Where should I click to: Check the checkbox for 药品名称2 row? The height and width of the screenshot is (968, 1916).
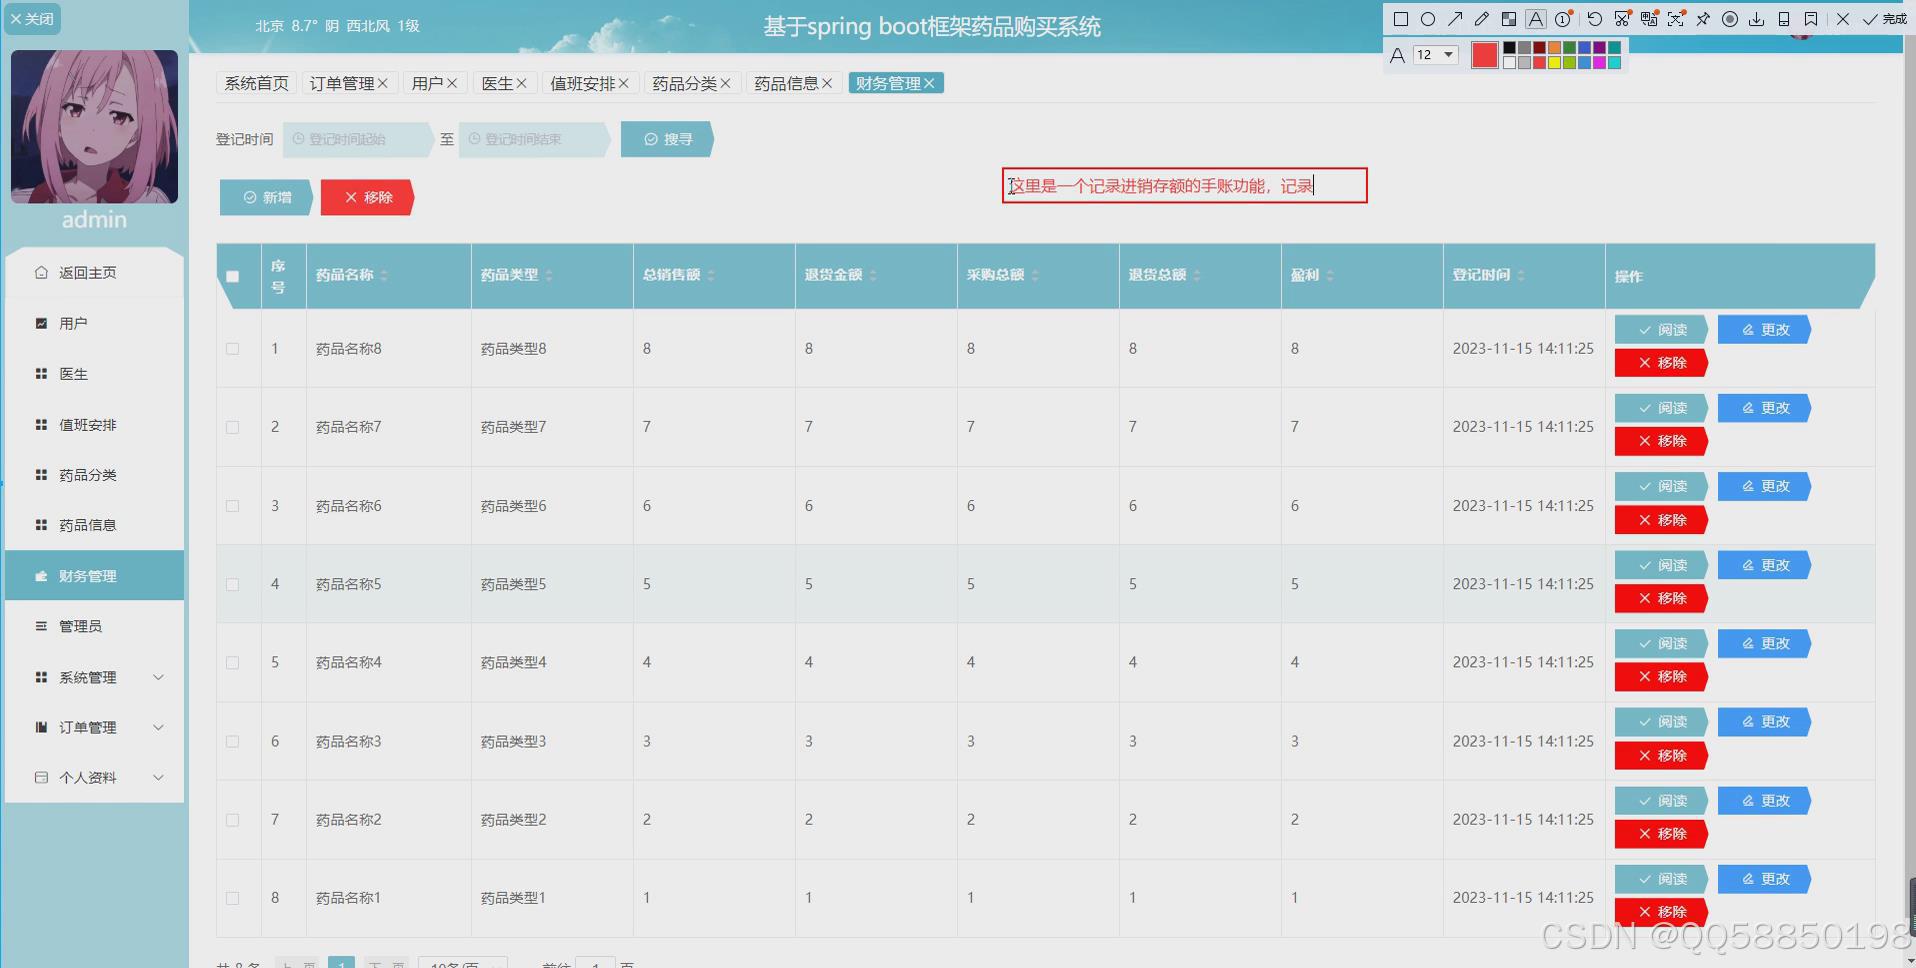click(x=233, y=820)
